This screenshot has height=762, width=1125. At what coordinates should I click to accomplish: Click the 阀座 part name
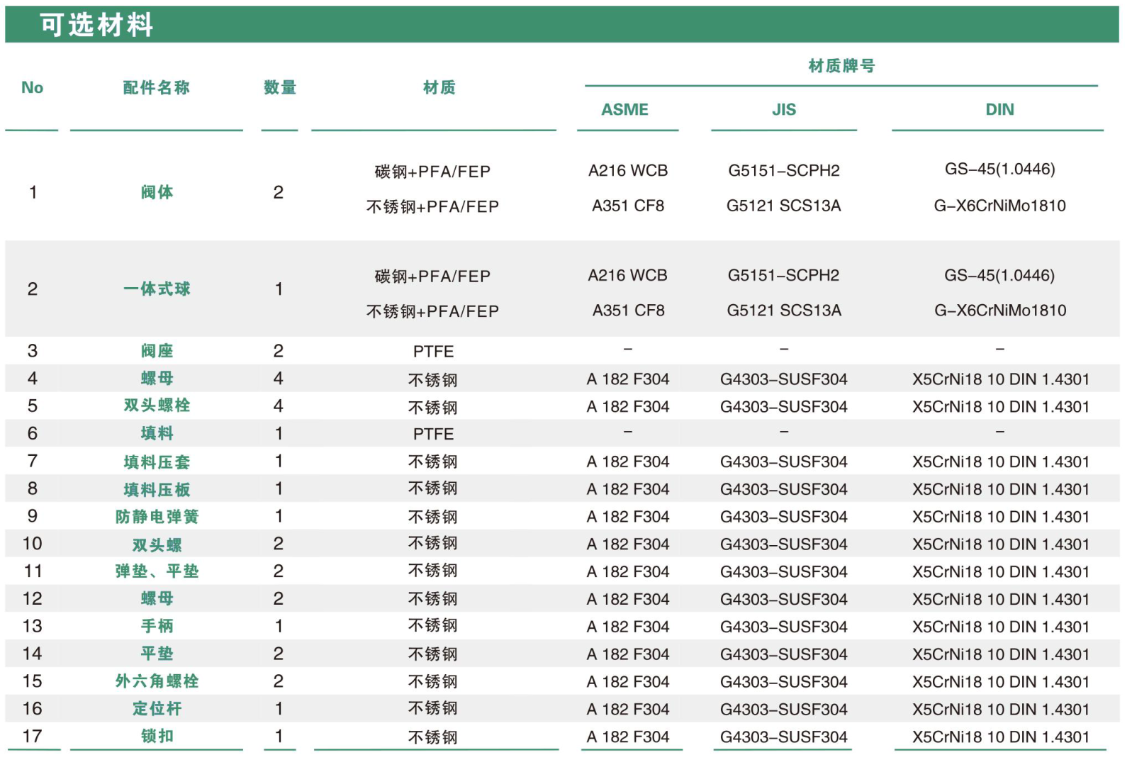click(x=157, y=351)
